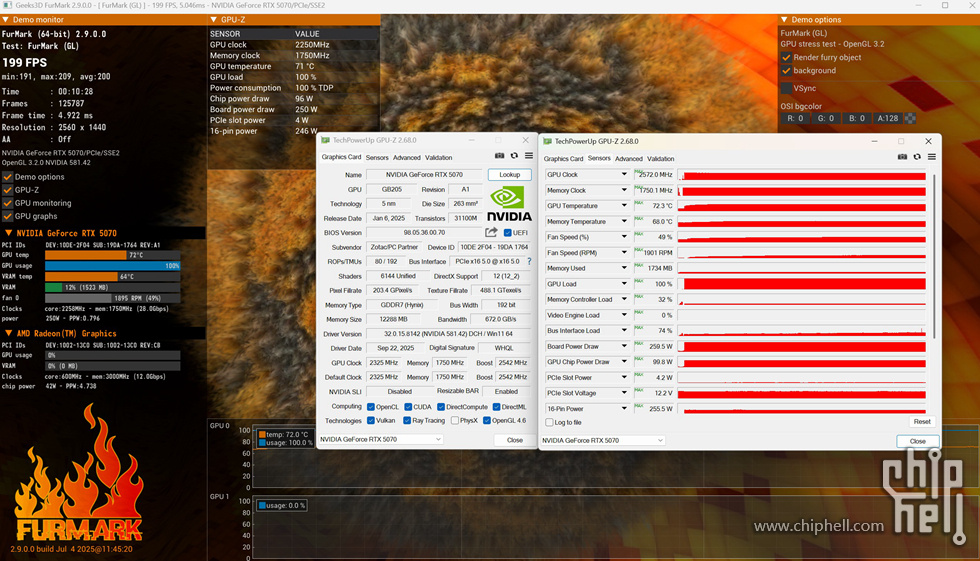Open the GPU Temperature sensor dropdown
The height and width of the screenshot is (561, 980).
click(x=625, y=206)
